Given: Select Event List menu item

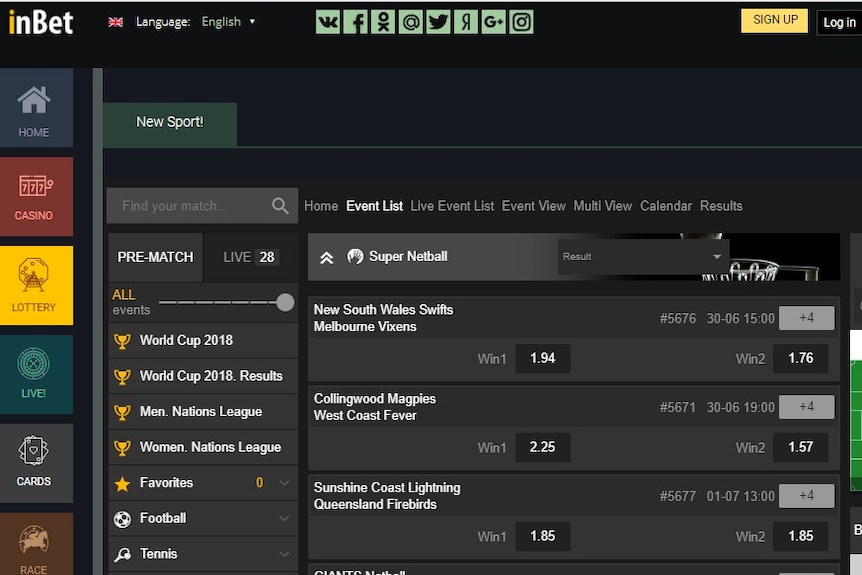Looking at the screenshot, I should 374,206.
